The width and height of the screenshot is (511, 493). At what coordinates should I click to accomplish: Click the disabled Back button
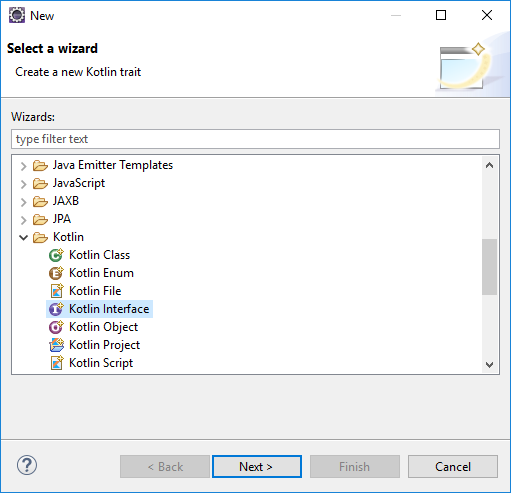pyautogui.click(x=165, y=467)
